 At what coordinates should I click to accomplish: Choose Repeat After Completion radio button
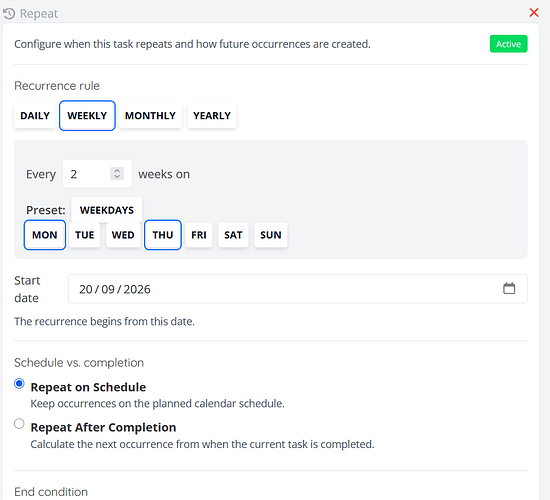point(19,424)
